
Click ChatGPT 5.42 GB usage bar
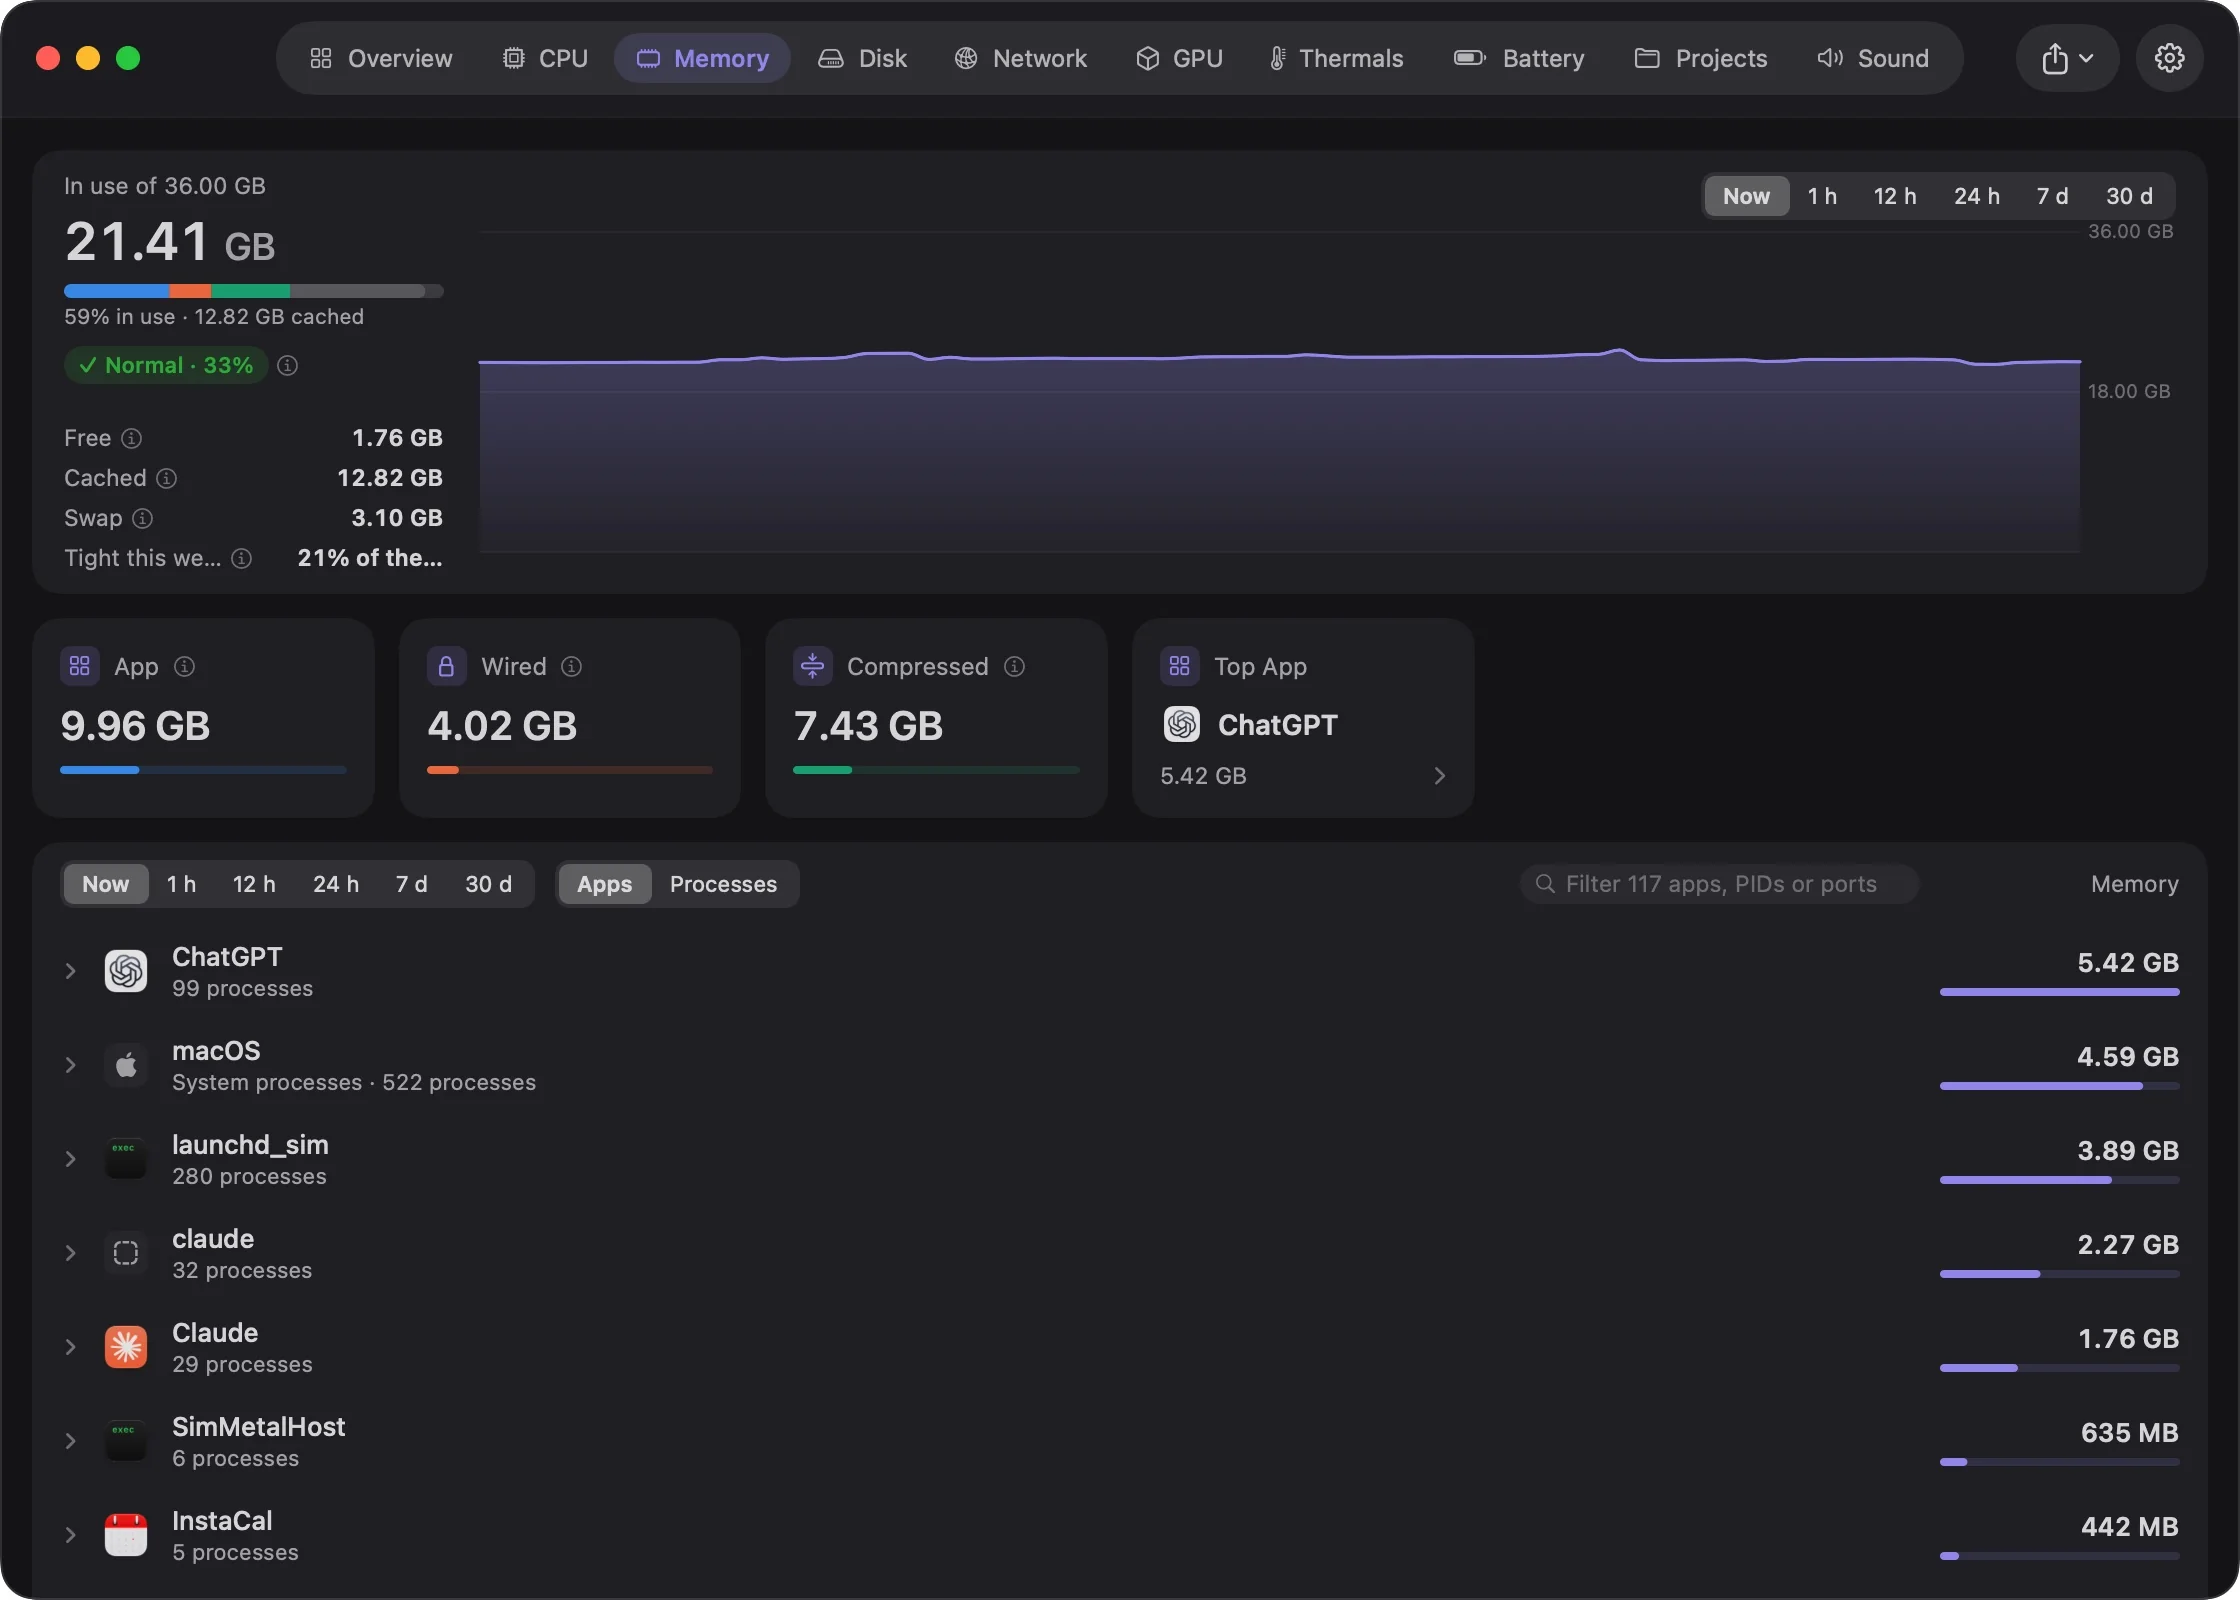coord(2059,992)
